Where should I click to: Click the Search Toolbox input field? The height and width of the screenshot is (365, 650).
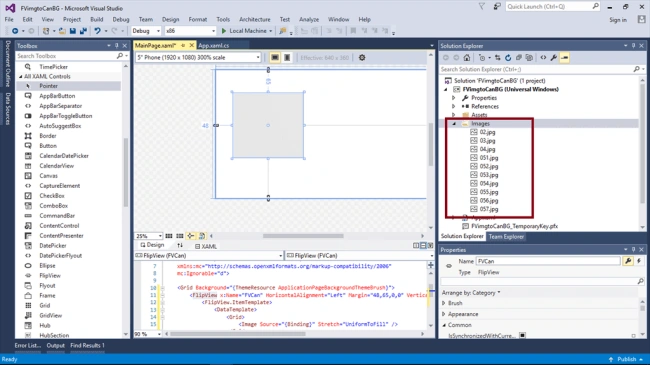click(x=66, y=56)
